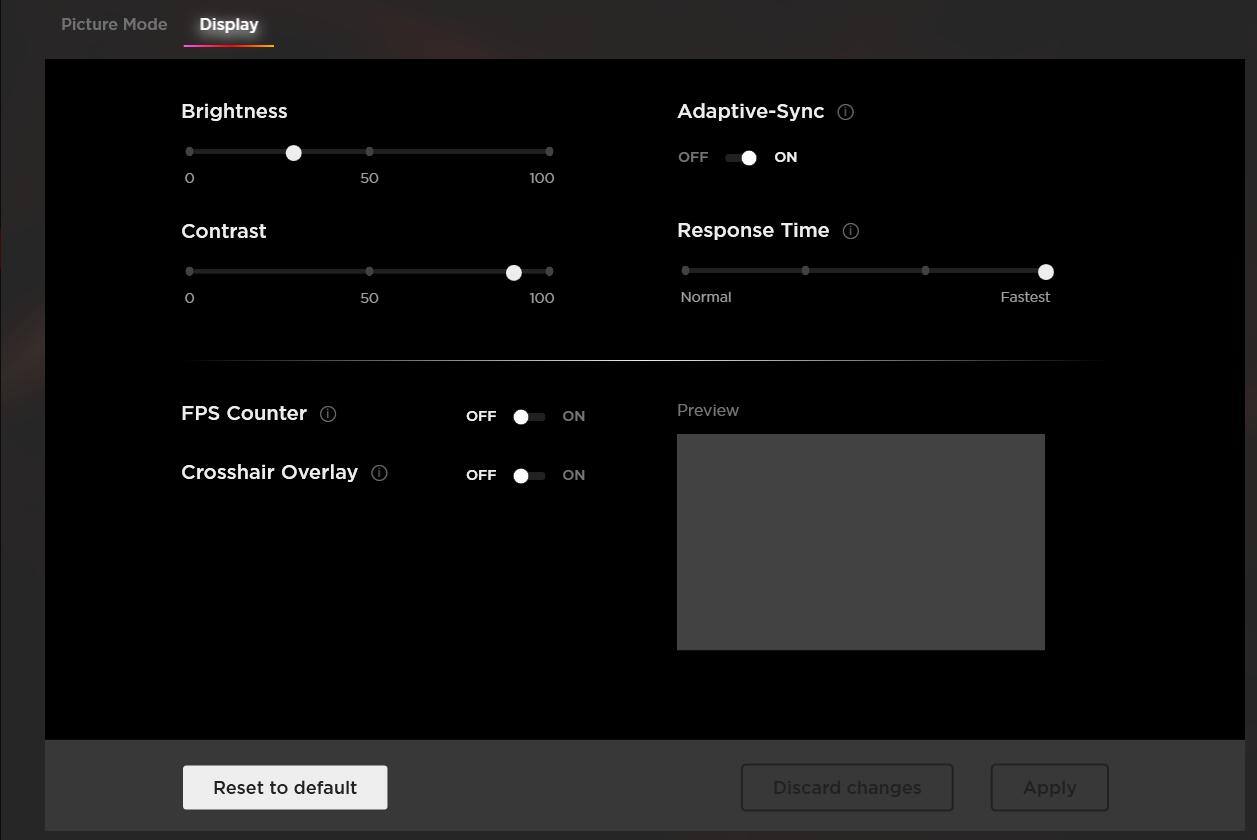Click the third Response Time slider stop
The height and width of the screenshot is (840, 1257).
(925, 270)
